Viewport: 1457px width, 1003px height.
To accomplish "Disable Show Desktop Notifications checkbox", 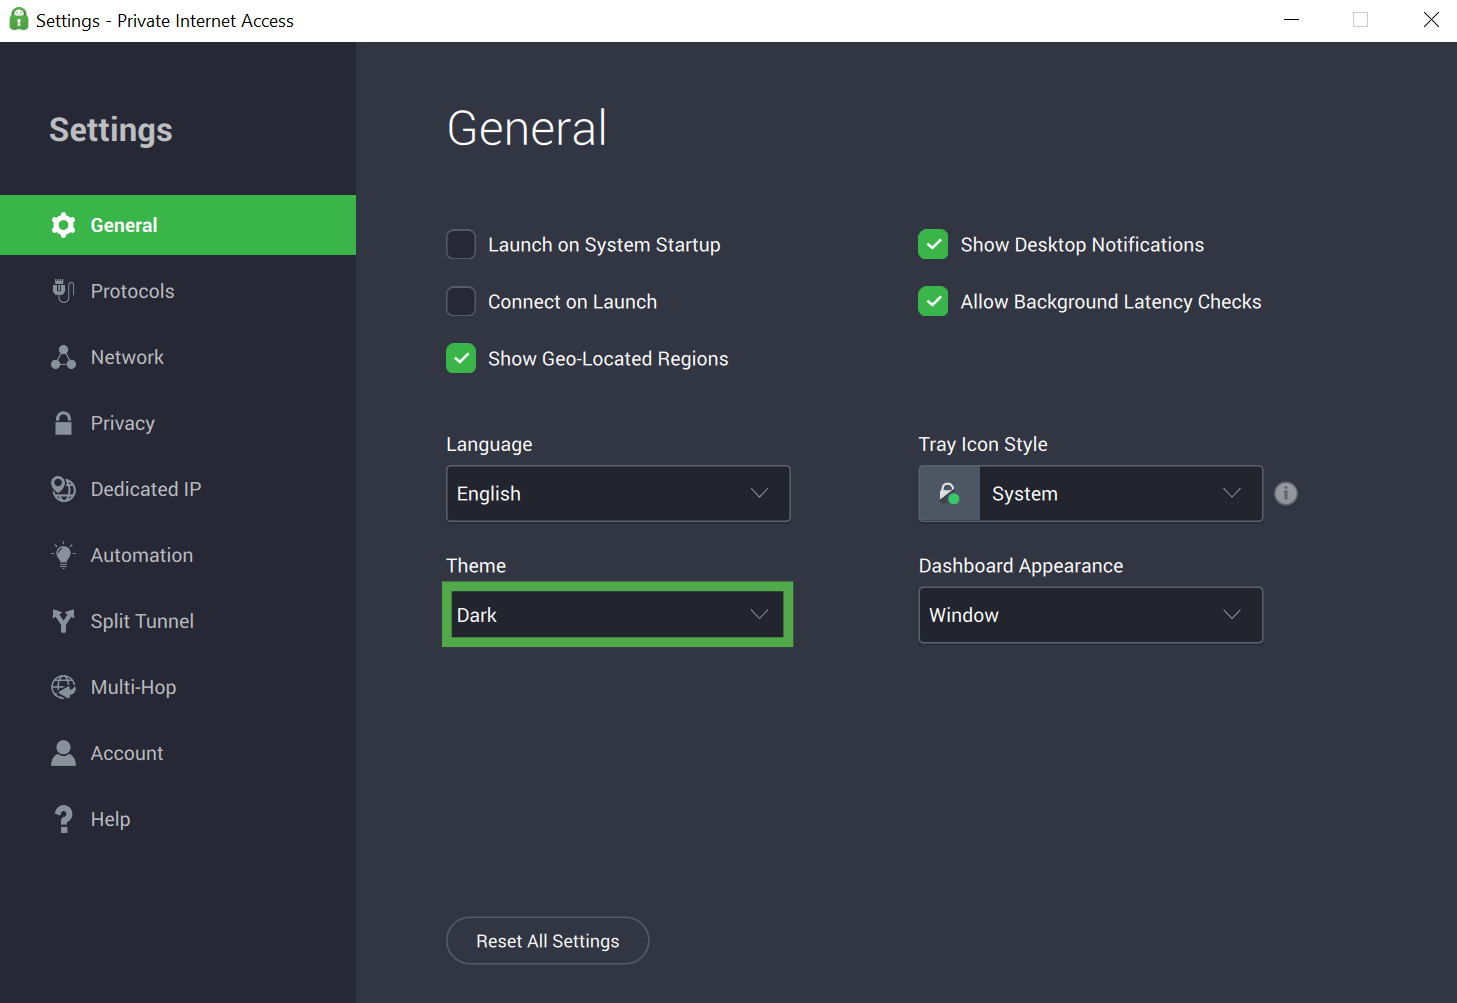I will [x=933, y=244].
